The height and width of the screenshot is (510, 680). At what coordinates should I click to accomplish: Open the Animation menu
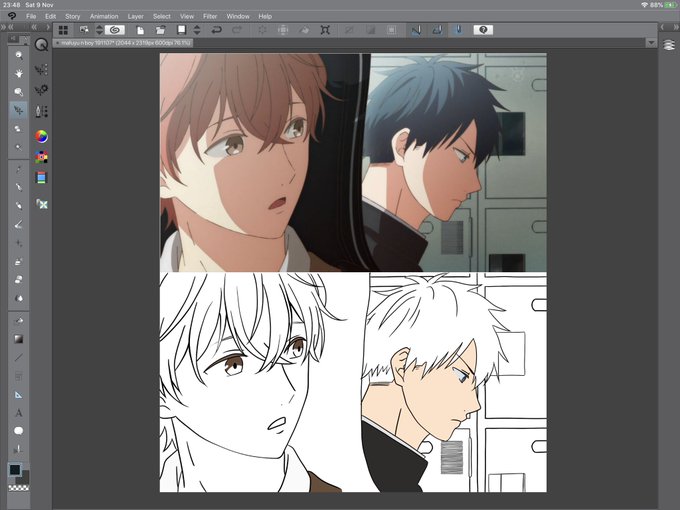(x=104, y=16)
